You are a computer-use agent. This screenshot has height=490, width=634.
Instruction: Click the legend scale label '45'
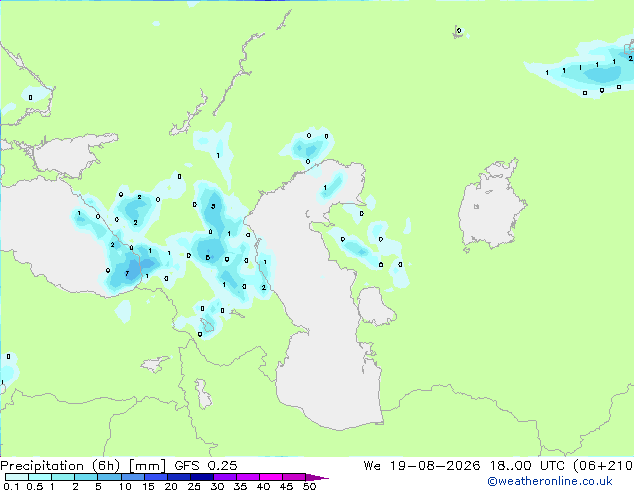click(x=286, y=486)
